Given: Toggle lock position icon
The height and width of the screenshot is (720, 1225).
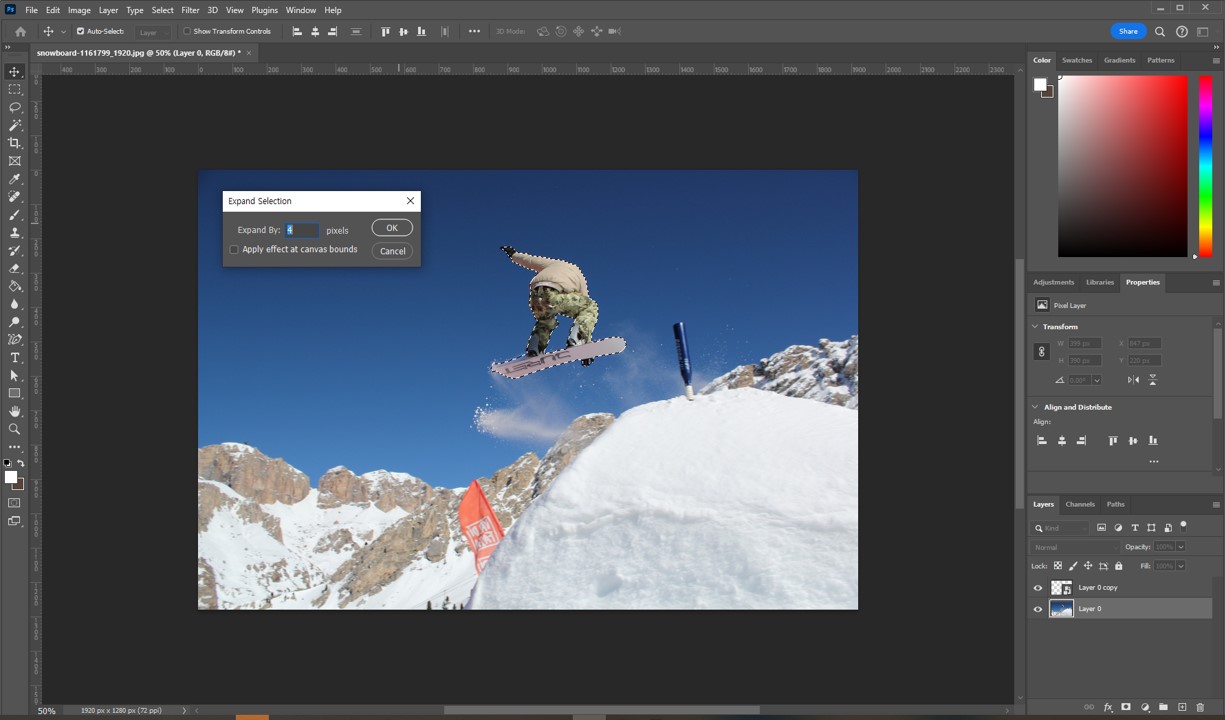Looking at the screenshot, I should [1088, 566].
